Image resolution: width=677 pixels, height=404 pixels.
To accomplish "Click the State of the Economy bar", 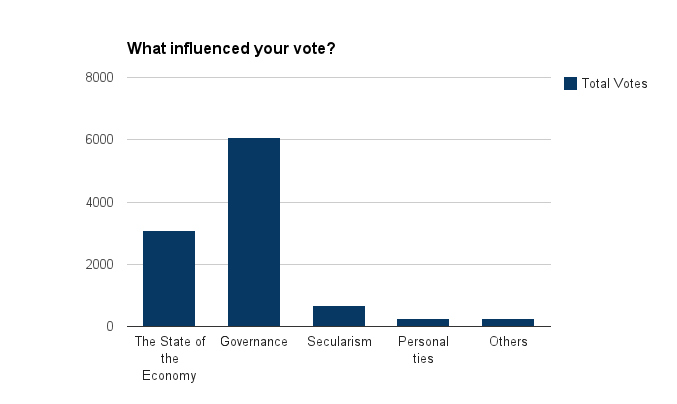I will pyautogui.click(x=169, y=279).
